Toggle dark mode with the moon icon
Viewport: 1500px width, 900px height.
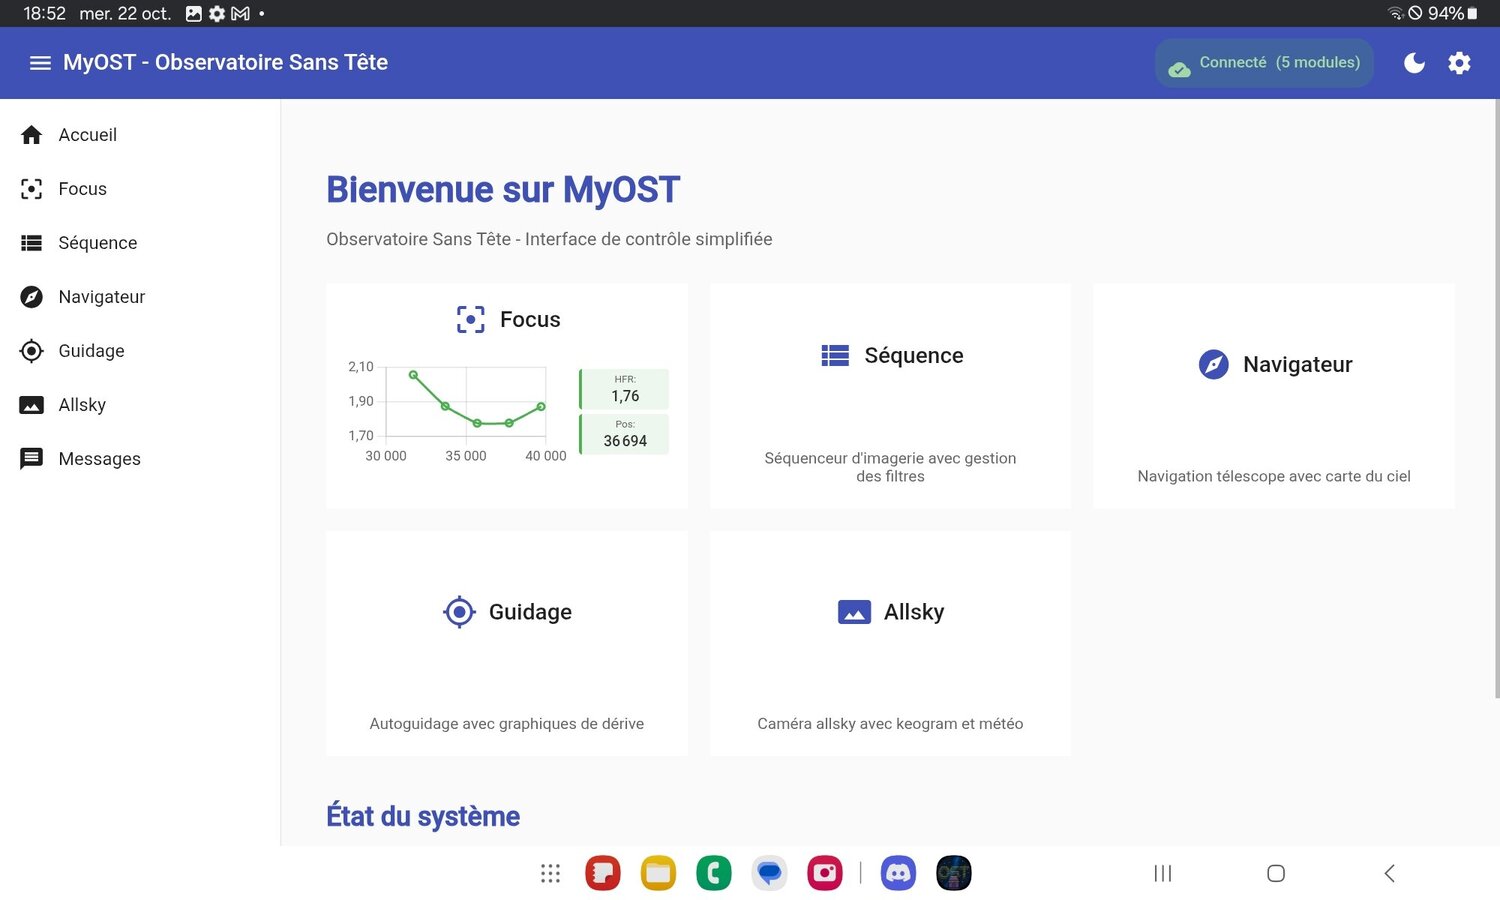pyautogui.click(x=1414, y=62)
